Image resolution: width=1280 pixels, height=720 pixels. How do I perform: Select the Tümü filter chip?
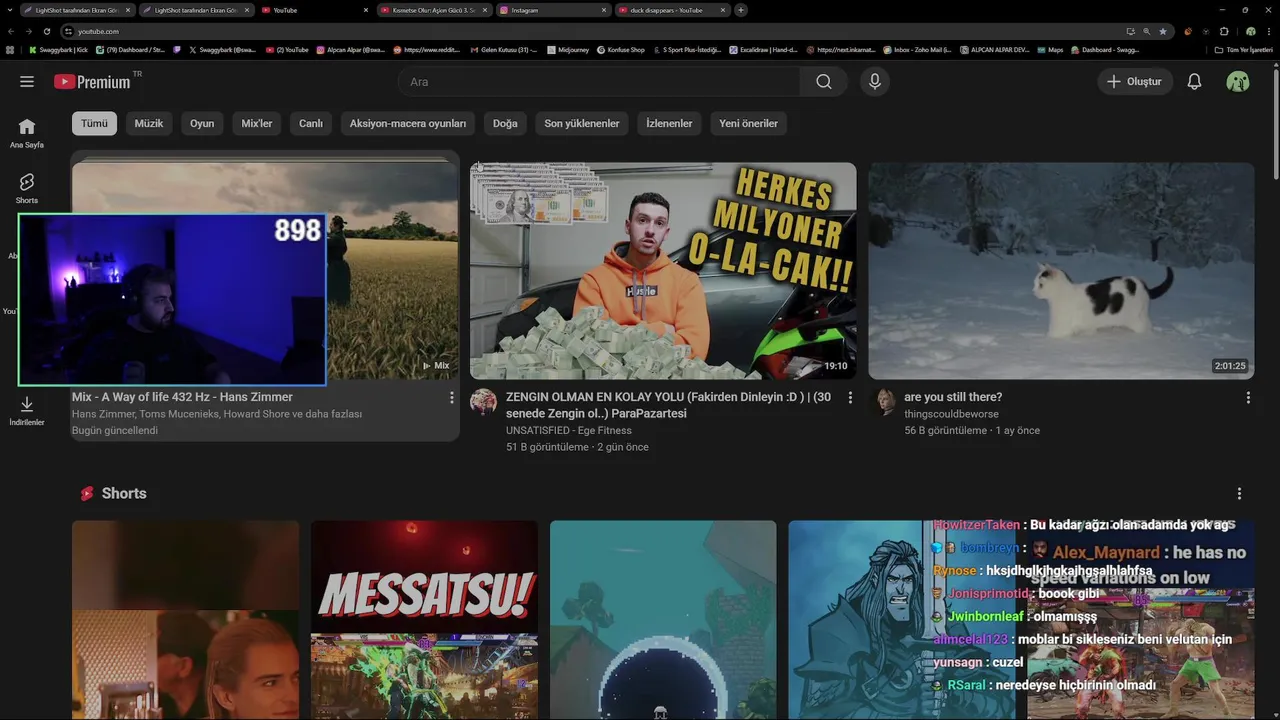click(94, 123)
